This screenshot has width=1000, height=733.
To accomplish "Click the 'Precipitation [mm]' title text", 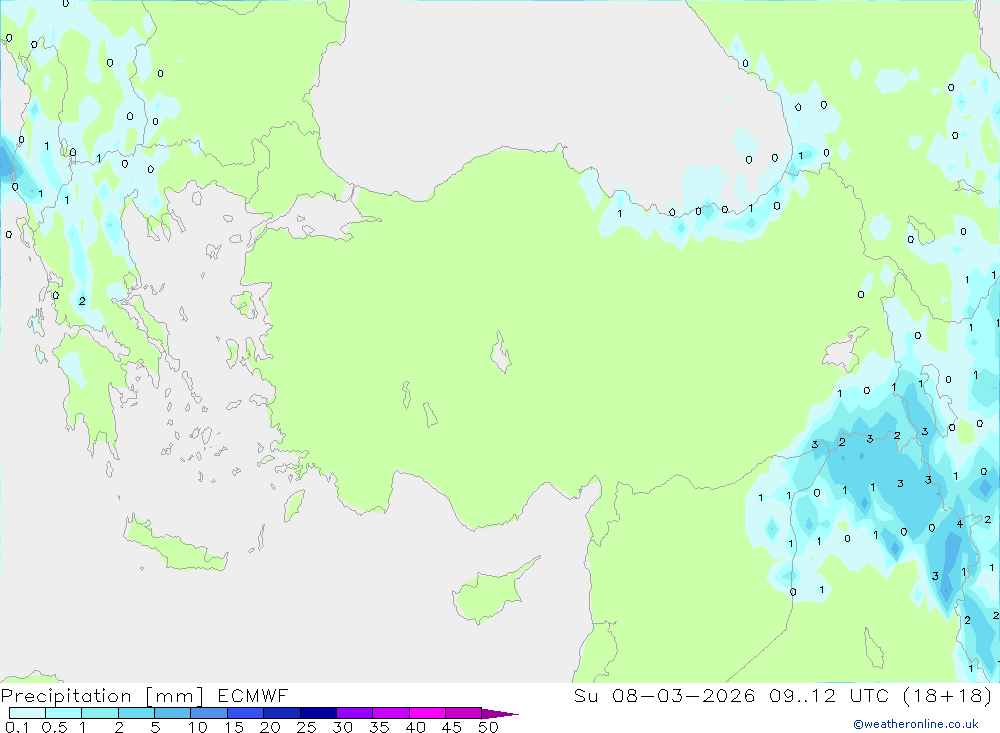I will pos(102,696).
